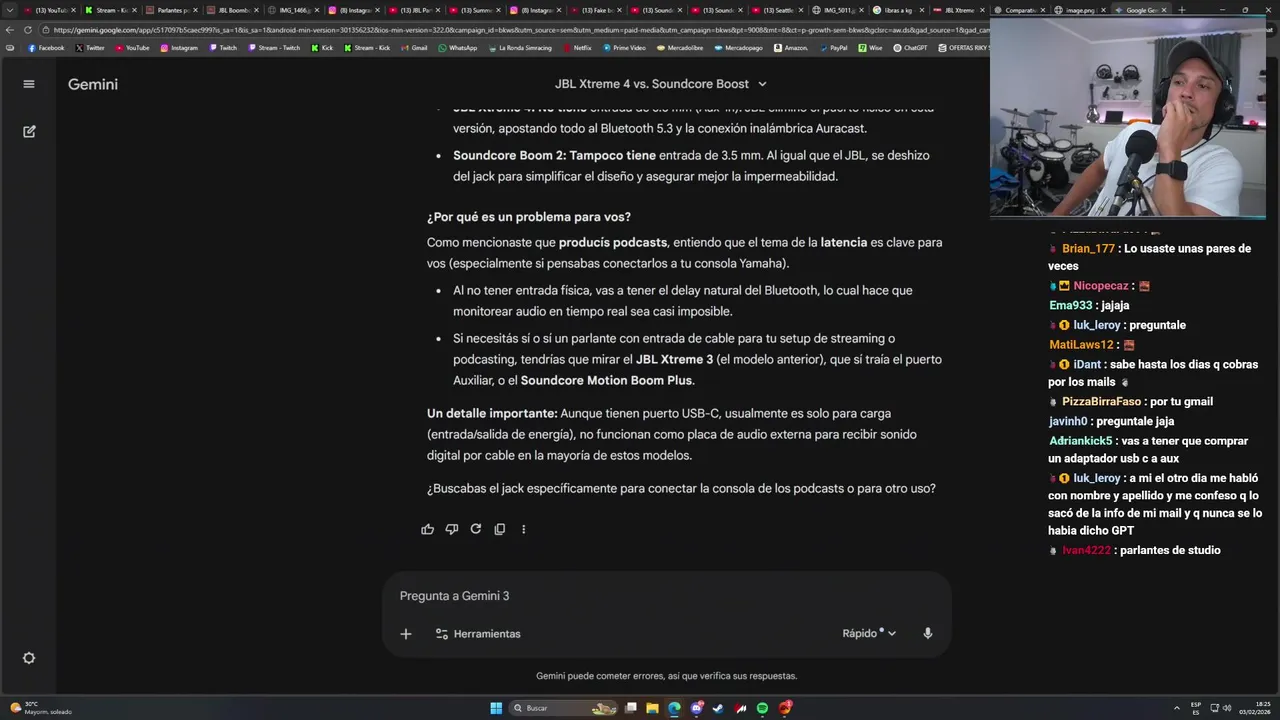
Task: Open taskbar clock showing 18:25
Action: tap(1255, 708)
